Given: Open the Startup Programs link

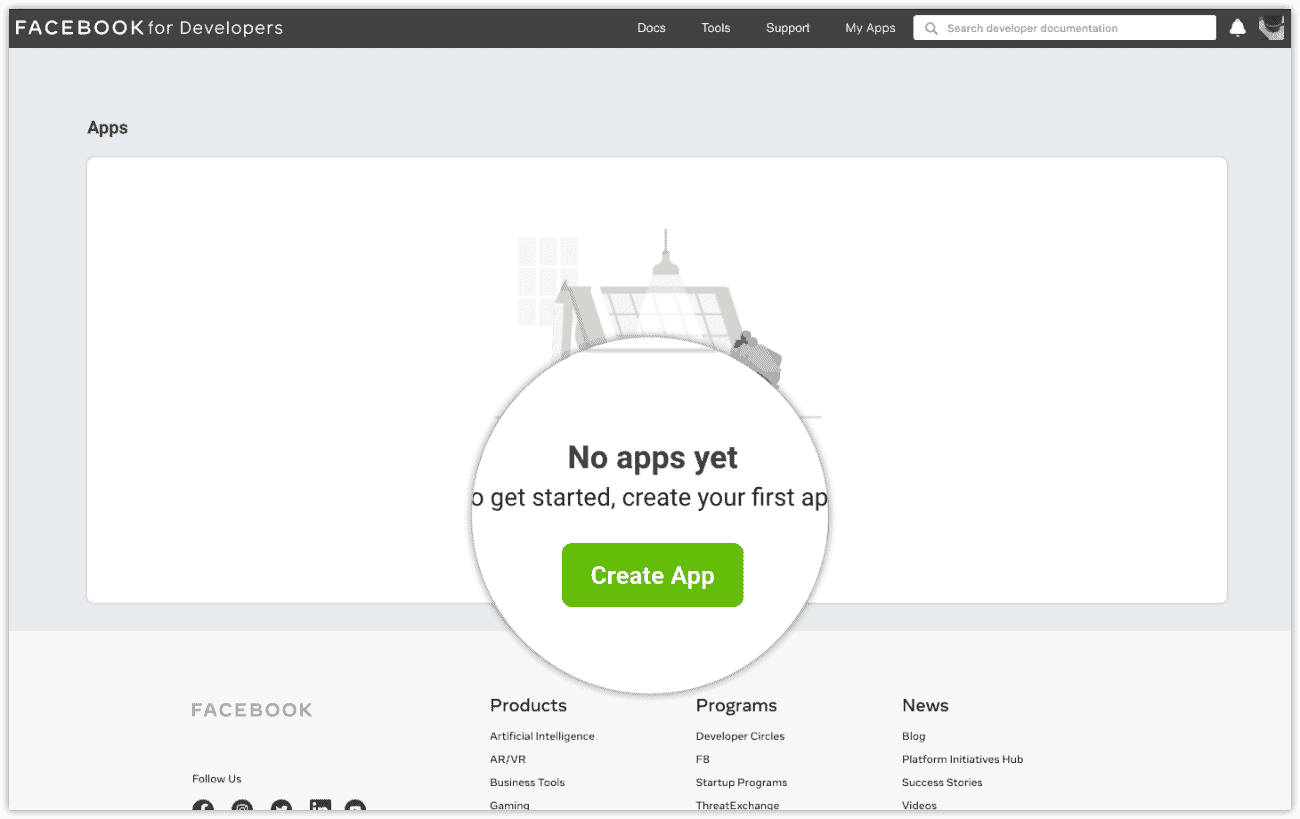Looking at the screenshot, I should (x=741, y=782).
